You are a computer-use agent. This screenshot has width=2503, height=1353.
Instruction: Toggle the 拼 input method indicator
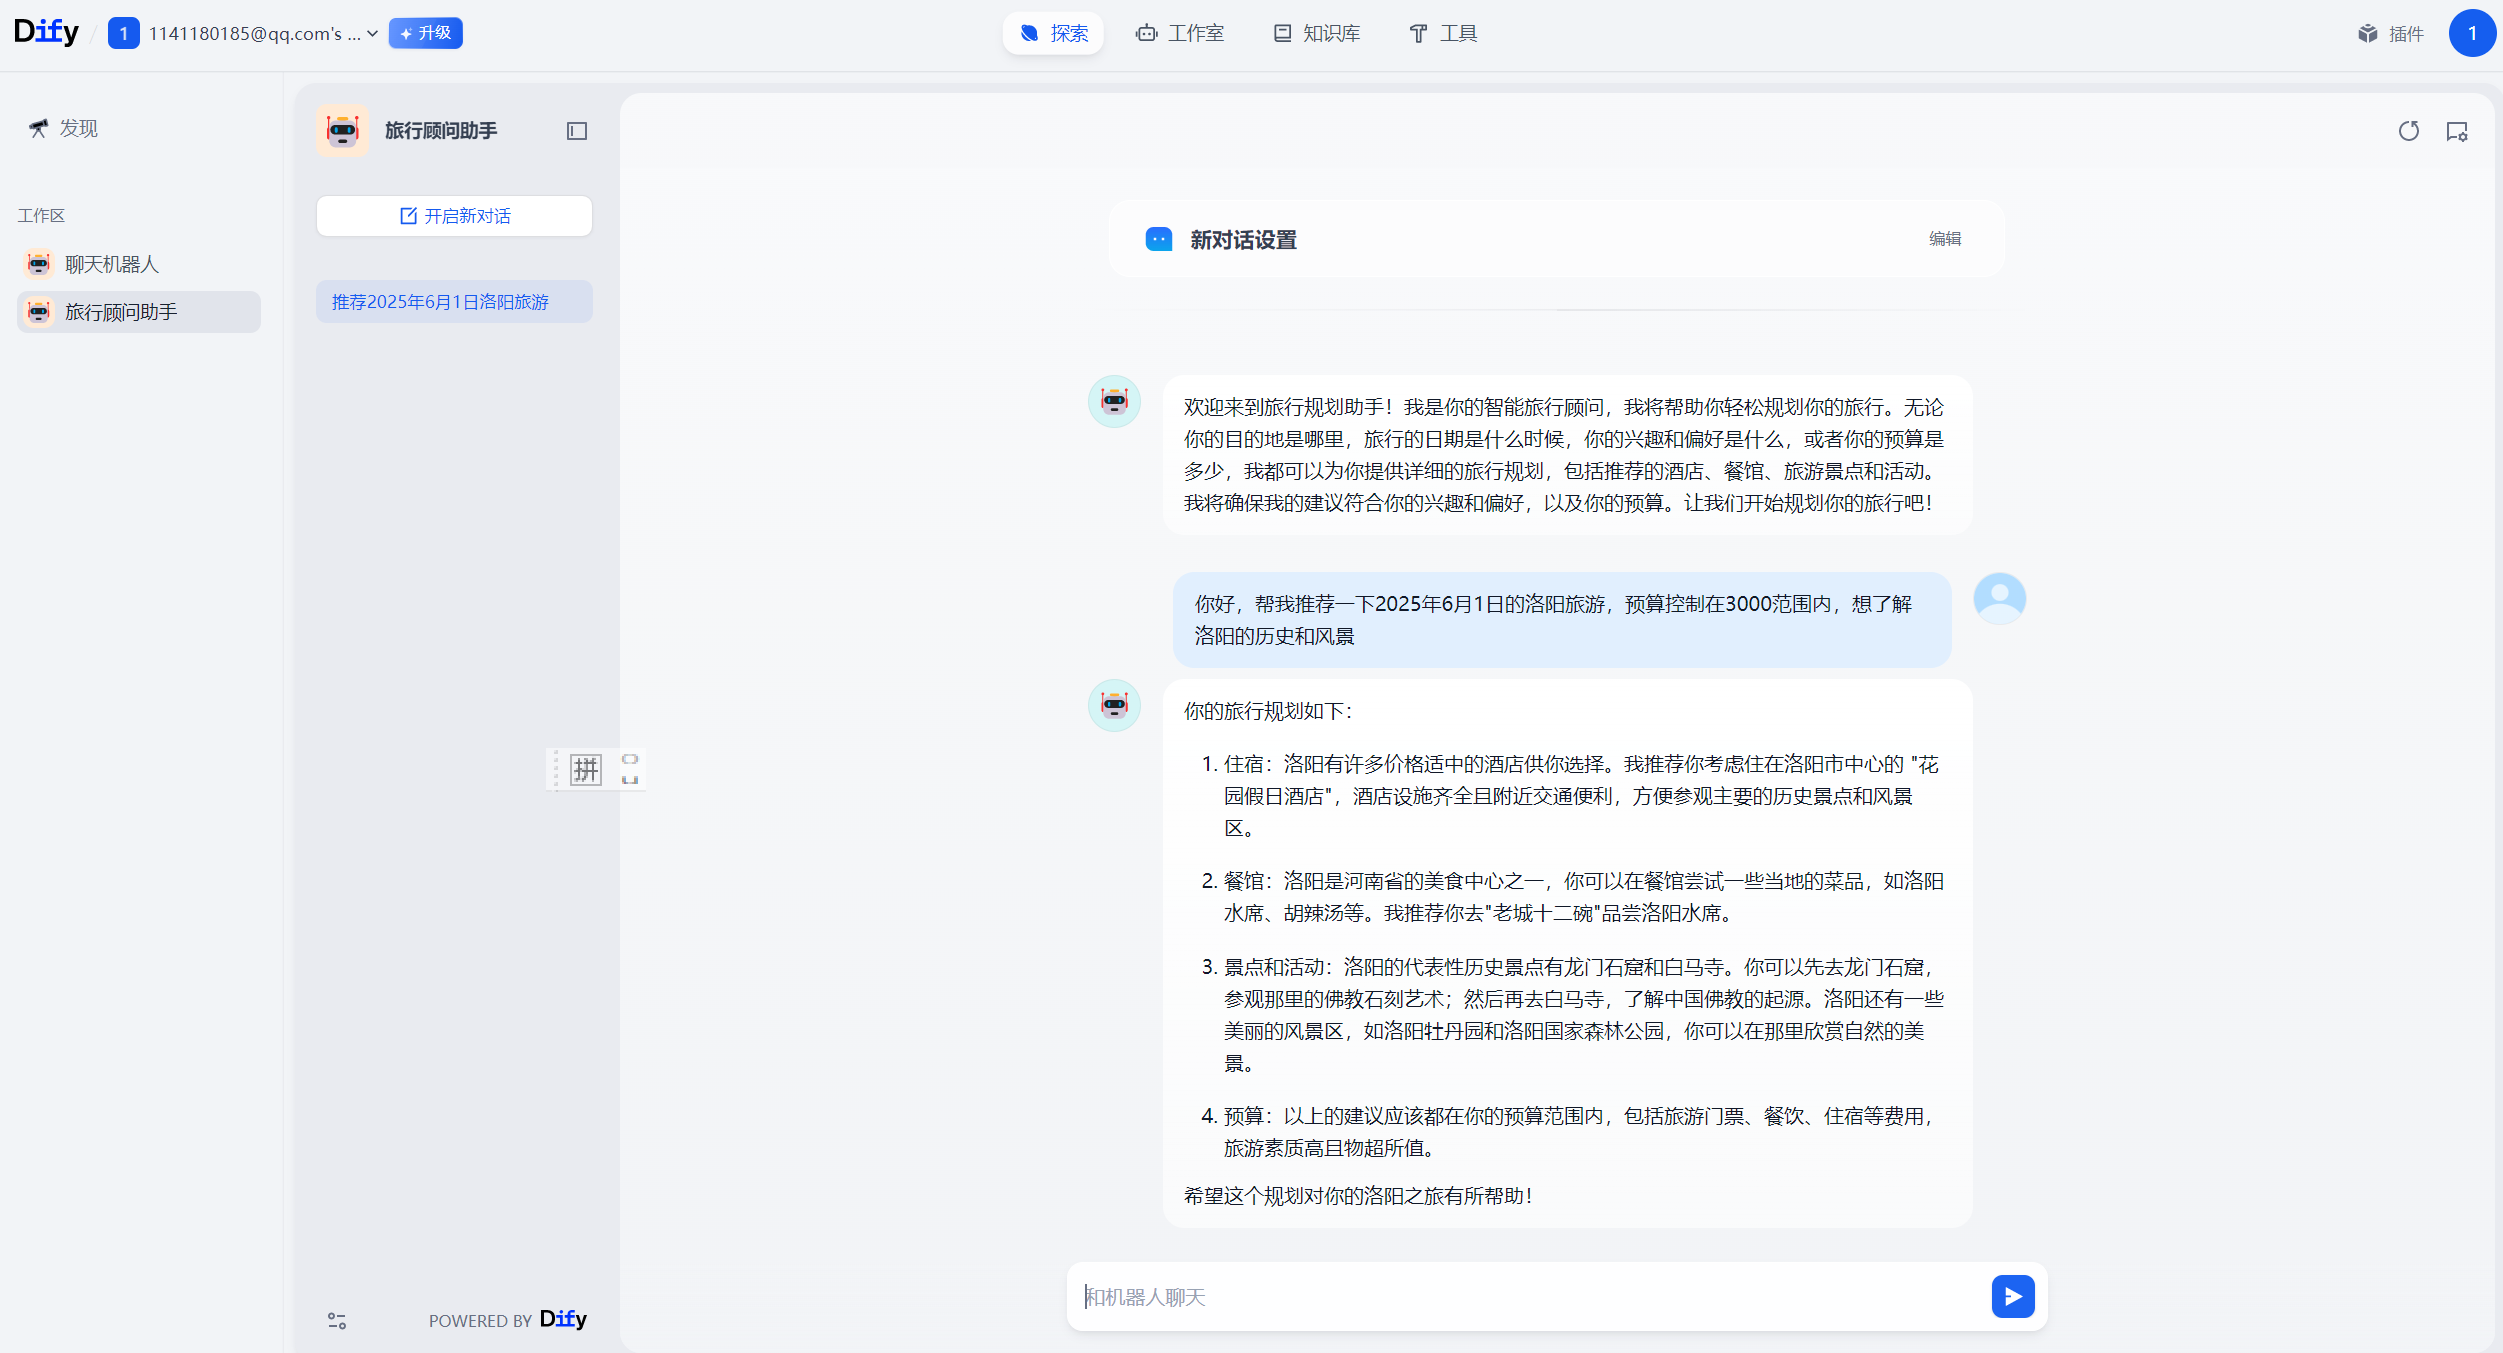(586, 769)
